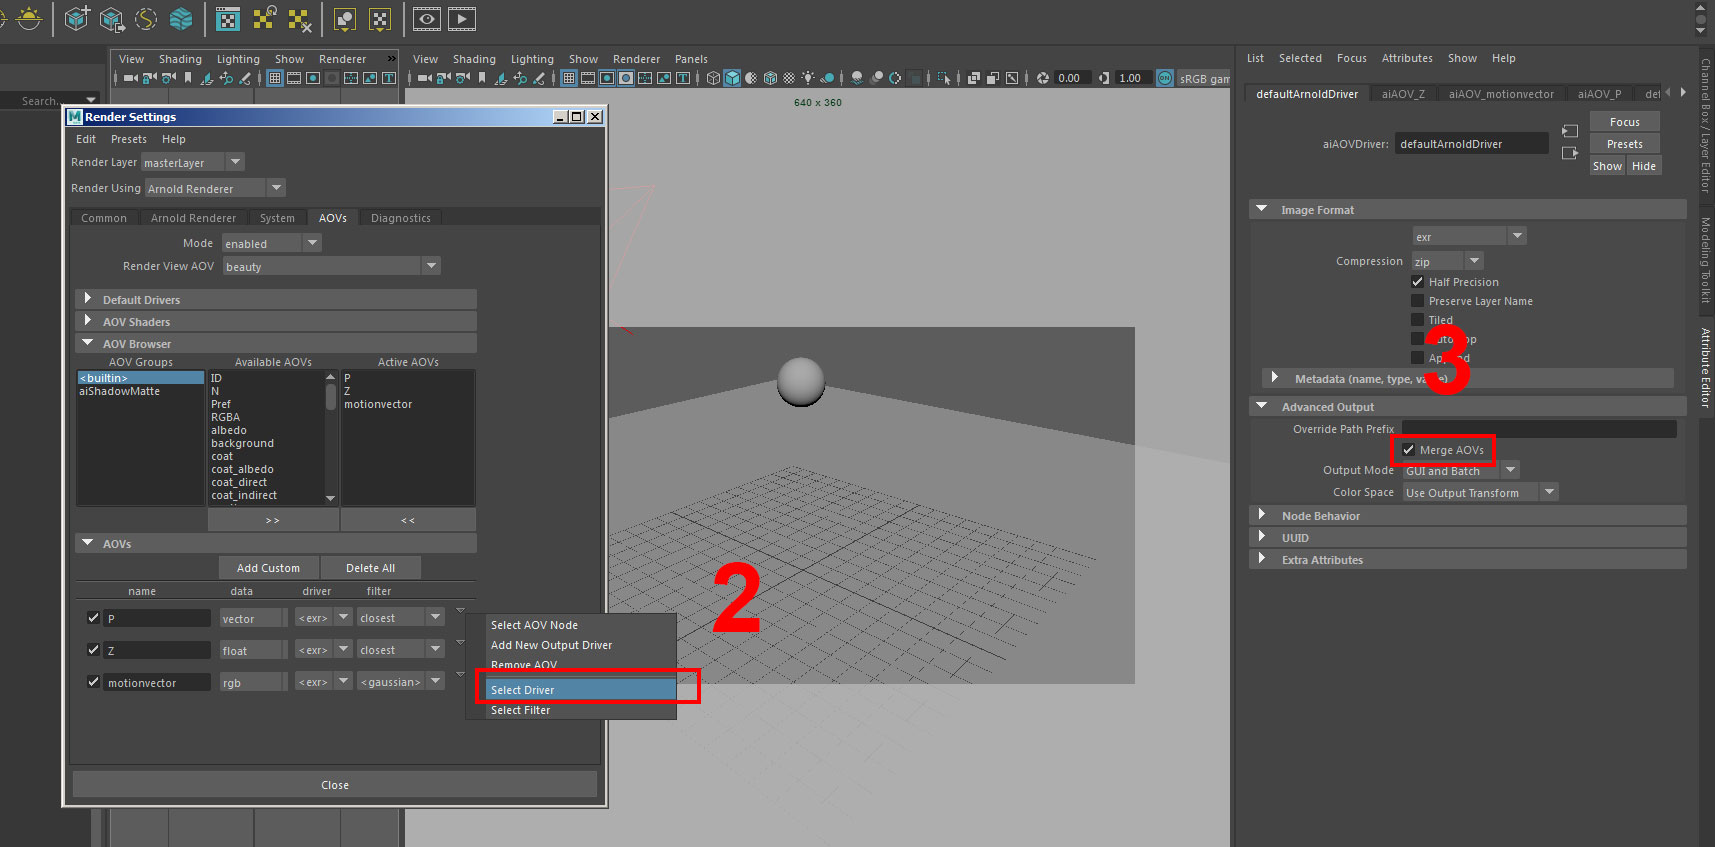Switch to the Diagnostics tab
The image size is (1715, 847).
click(x=400, y=218)
